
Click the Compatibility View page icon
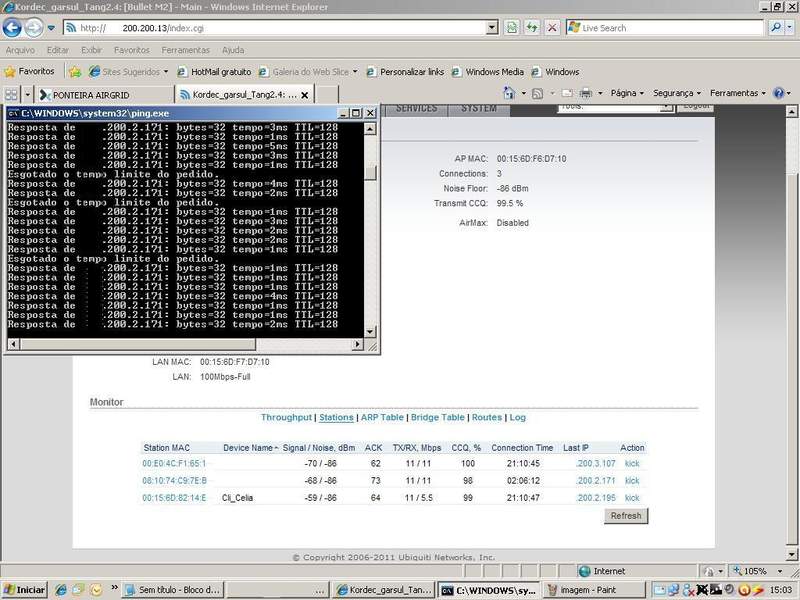(512, 28)
